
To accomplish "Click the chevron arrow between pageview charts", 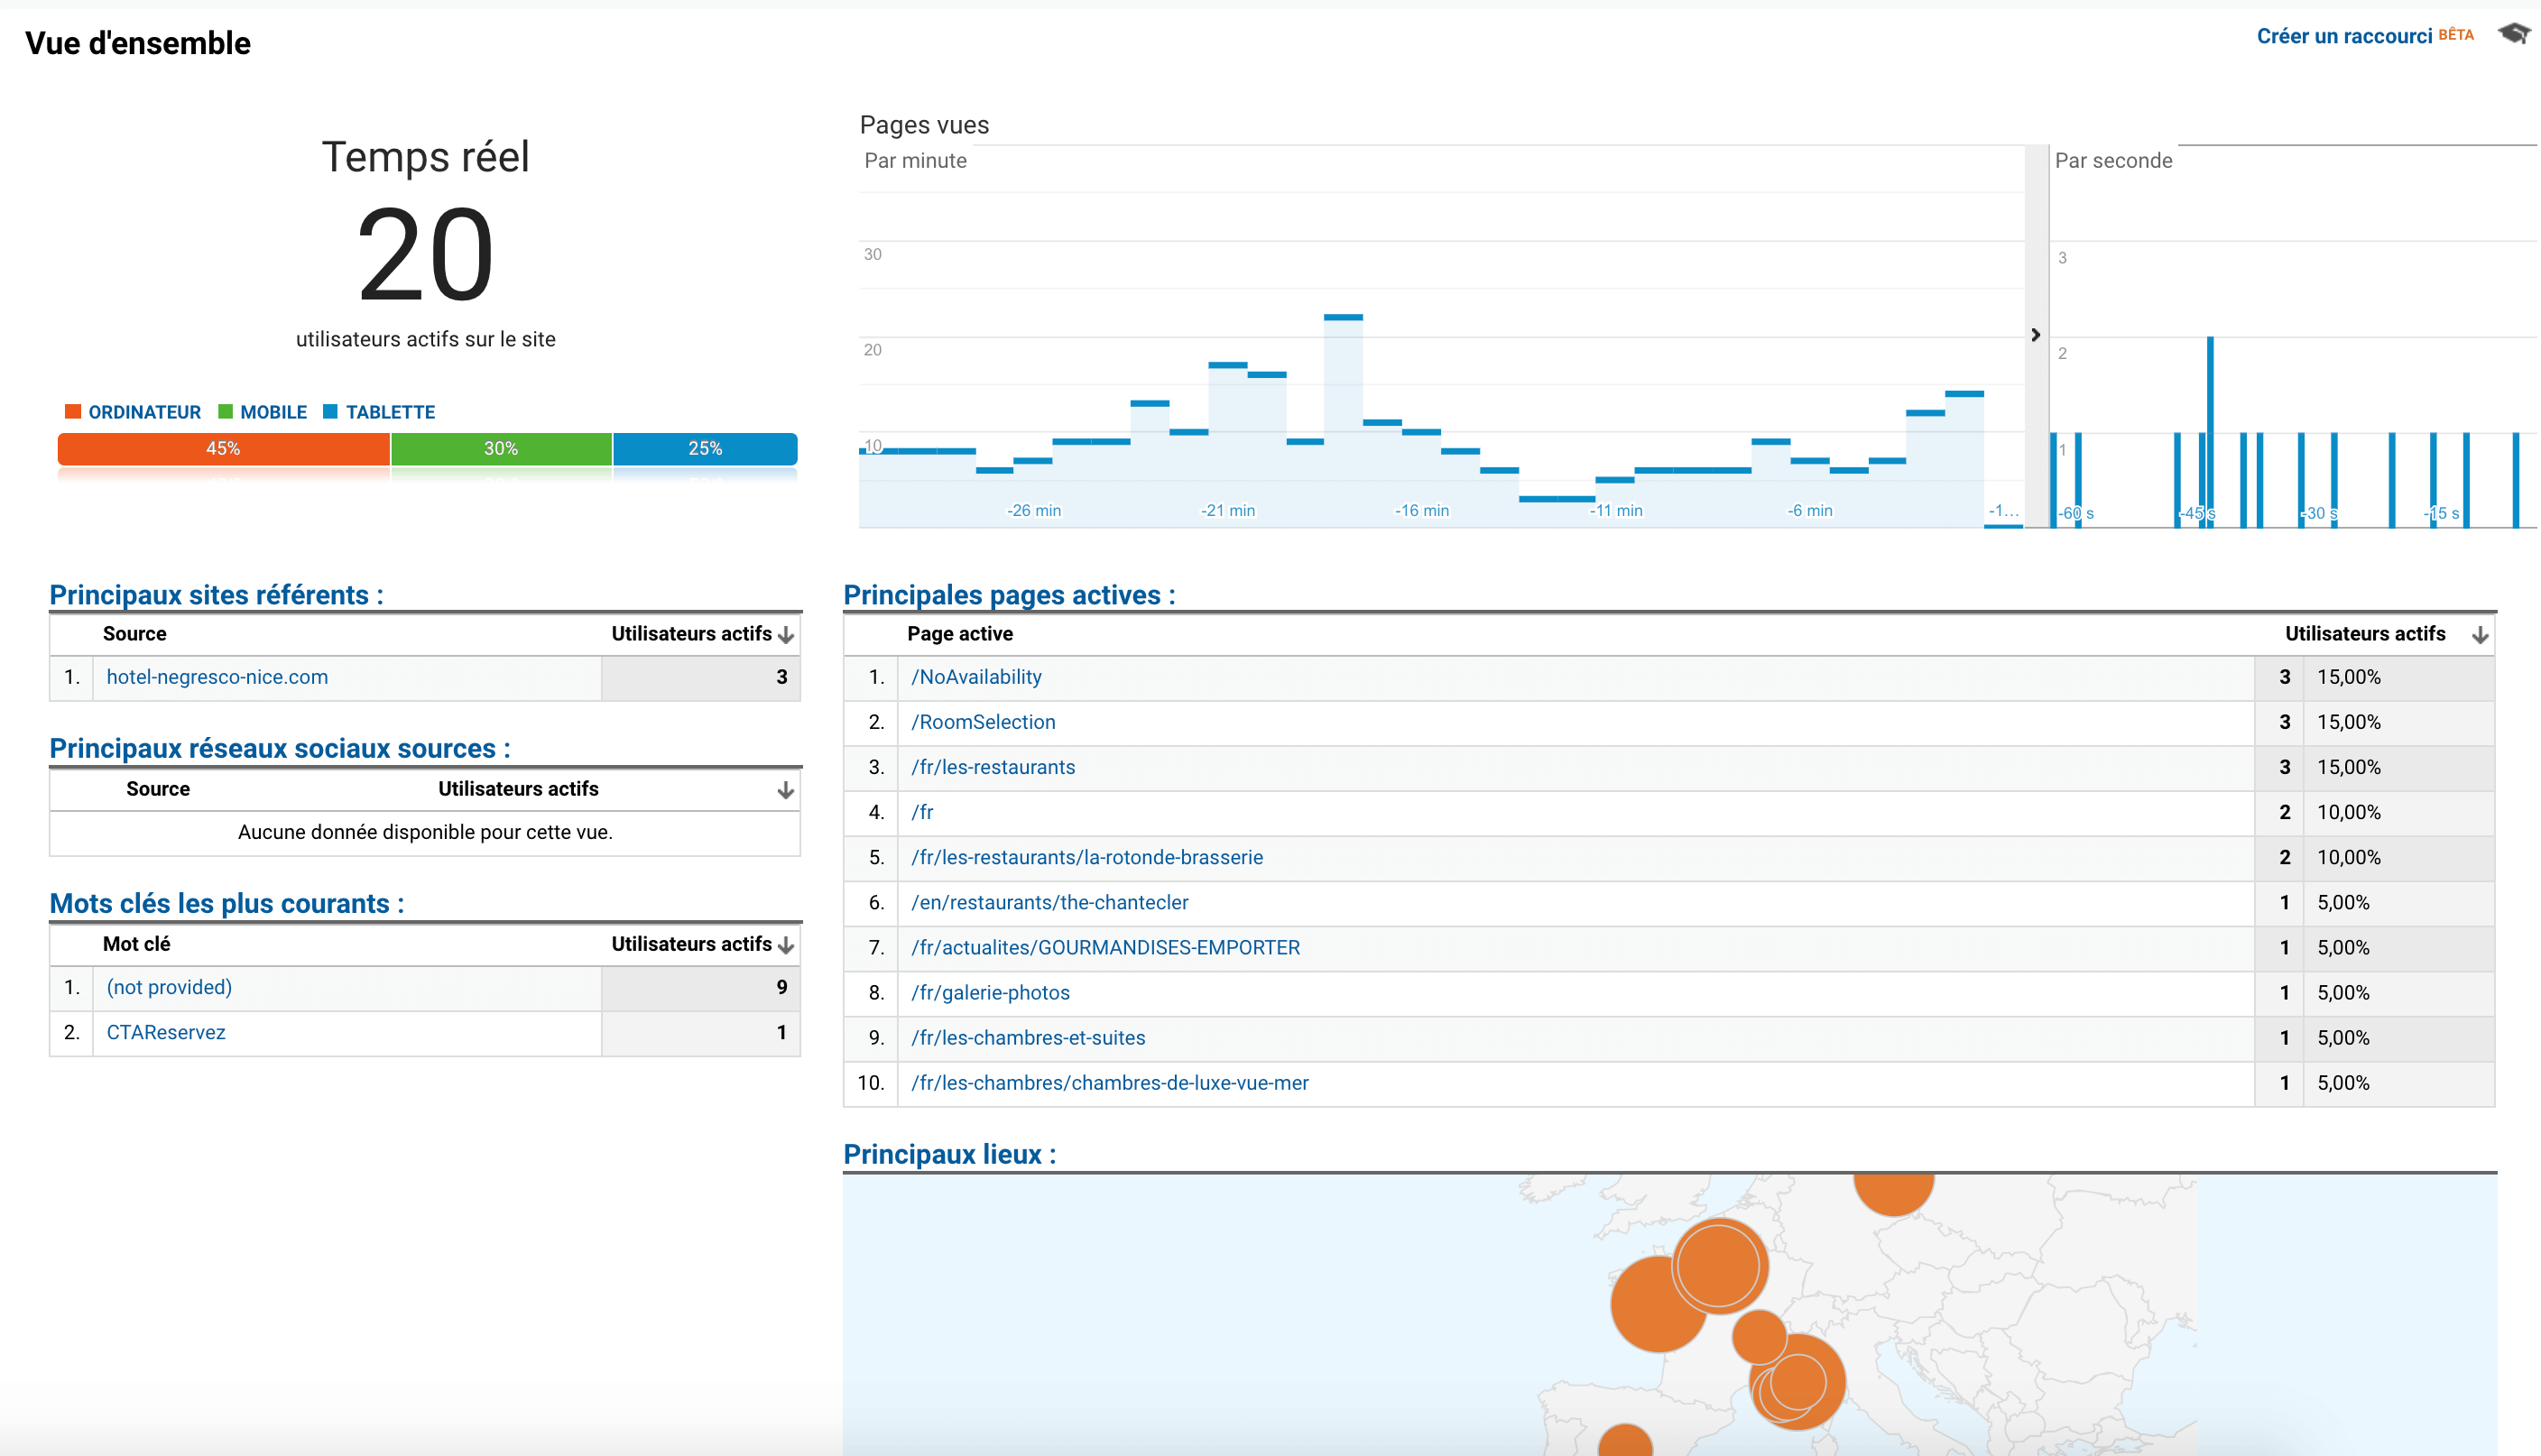I will click(x=2035, y=335).
